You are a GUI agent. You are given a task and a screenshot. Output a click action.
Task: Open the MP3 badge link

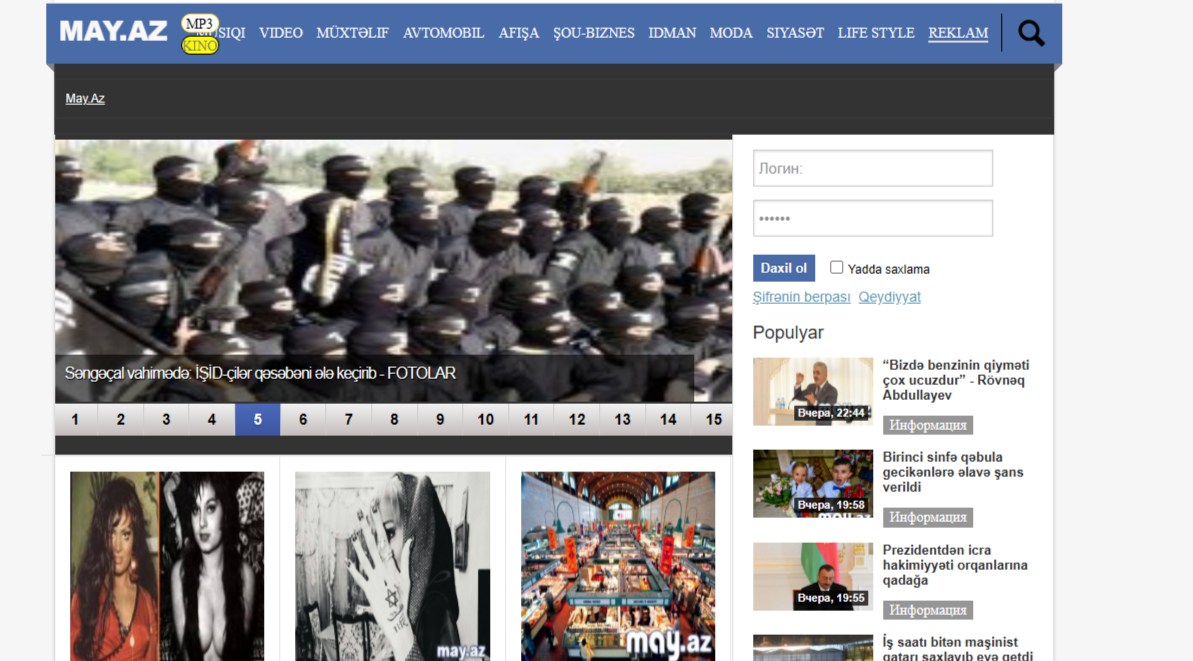[199, 23]
